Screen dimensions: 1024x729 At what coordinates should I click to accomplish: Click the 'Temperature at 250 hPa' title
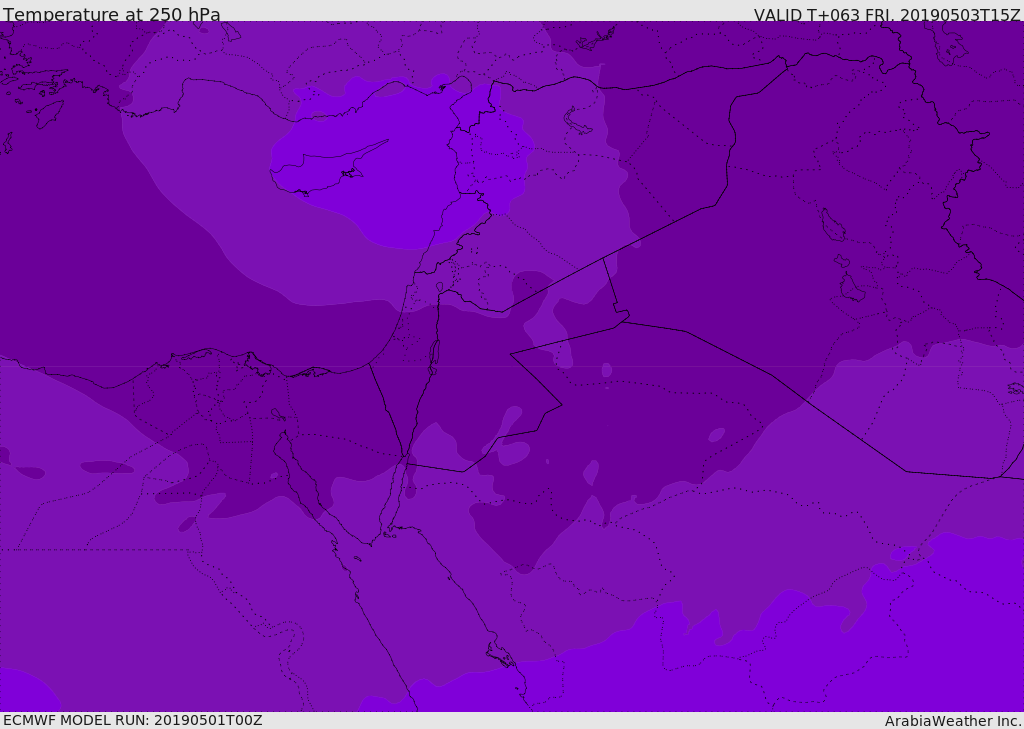click(x=112, y=14)
